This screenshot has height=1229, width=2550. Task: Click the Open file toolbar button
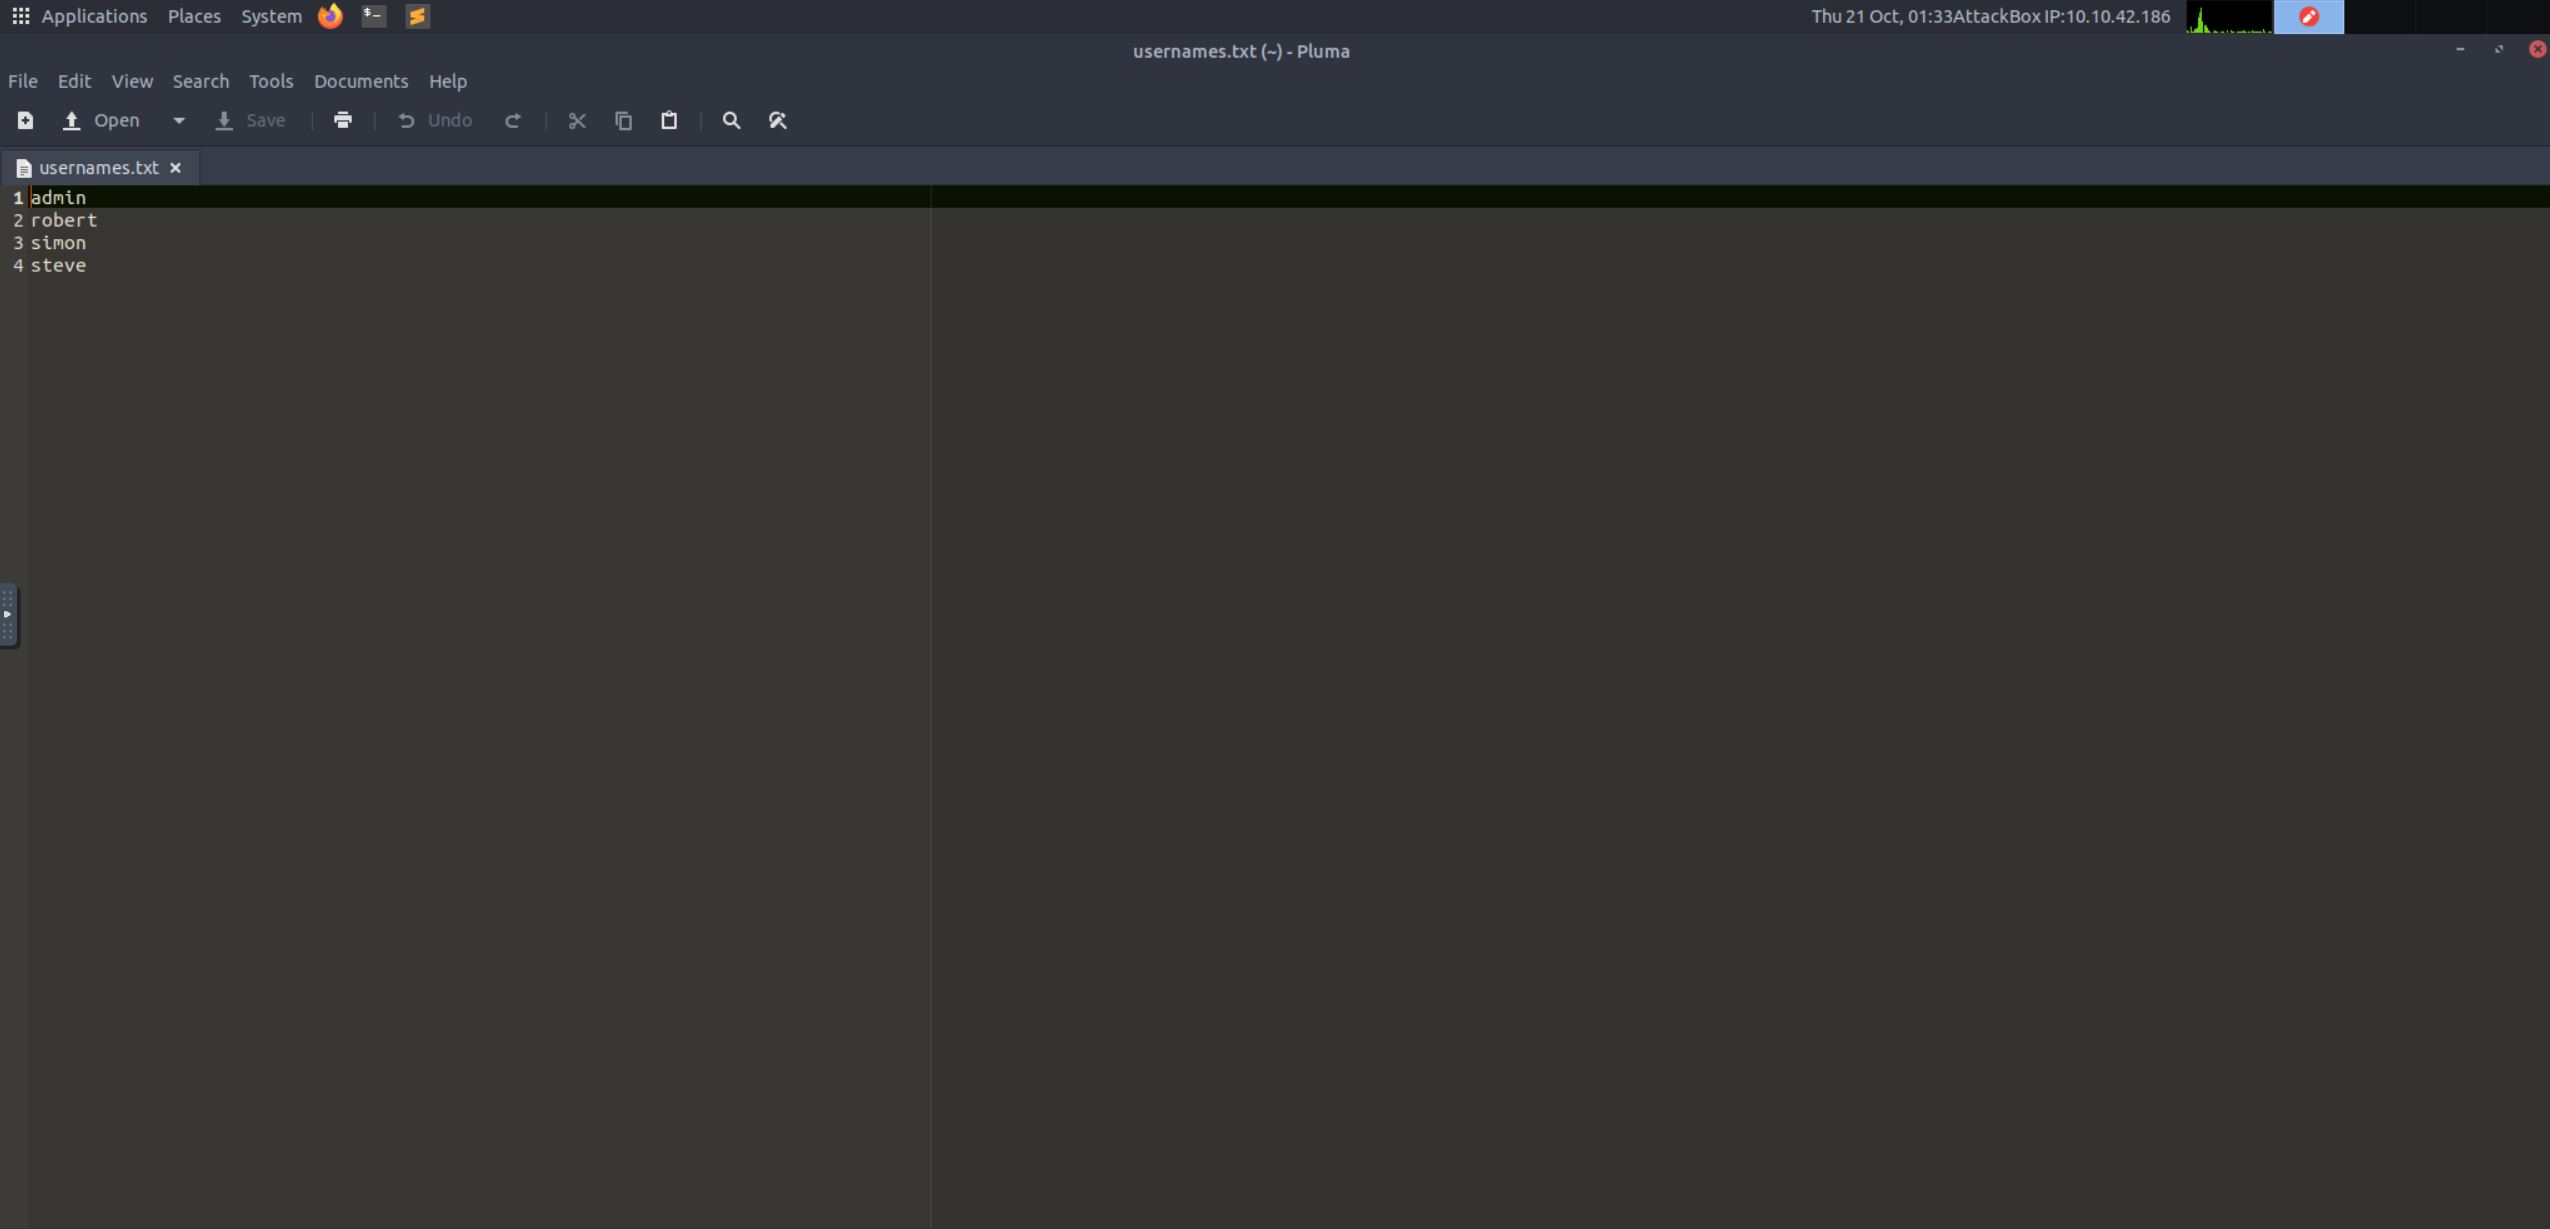tap(101, 121)
